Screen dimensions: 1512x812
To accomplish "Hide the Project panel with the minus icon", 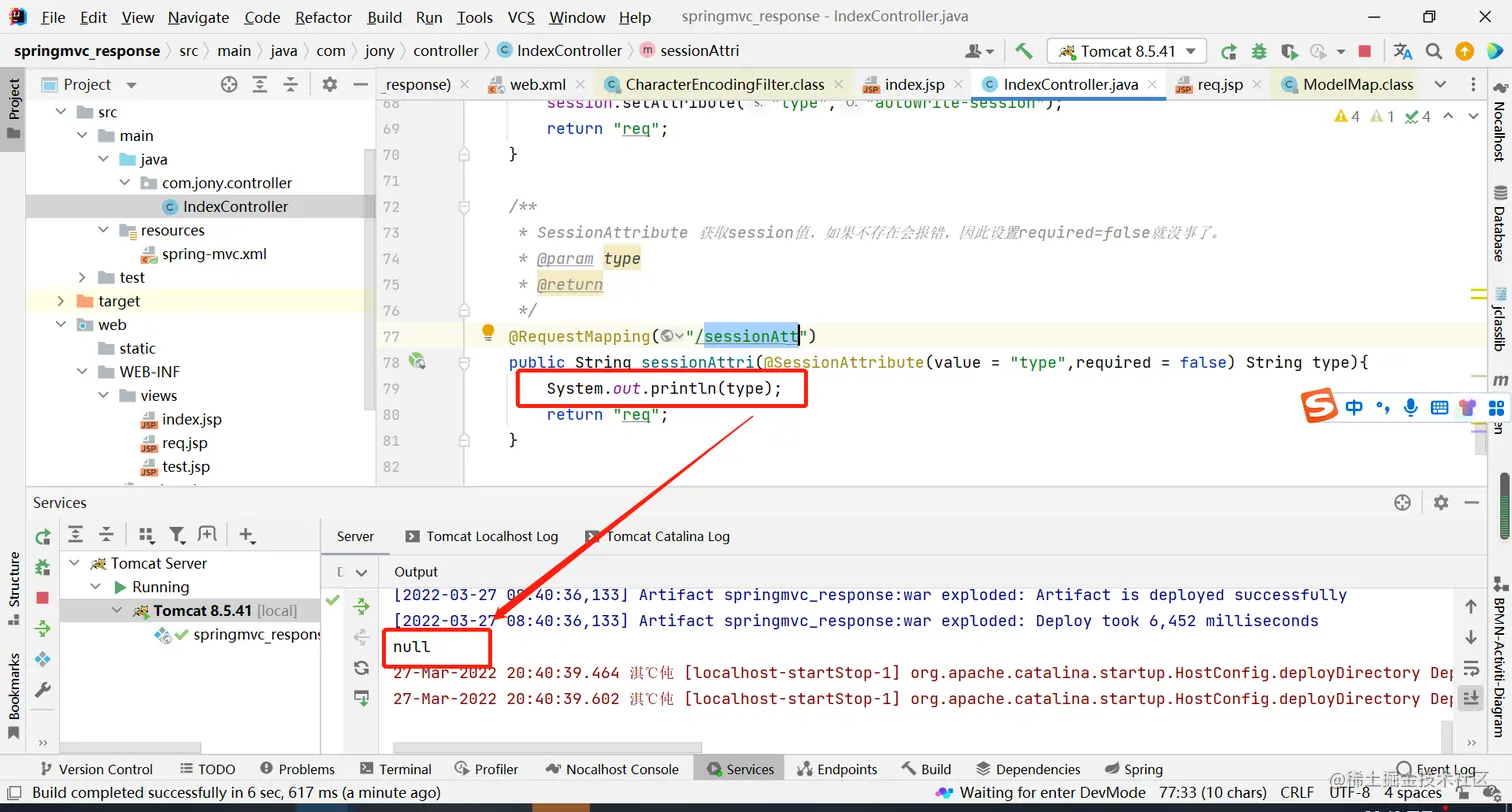I will tap(360, 85).
